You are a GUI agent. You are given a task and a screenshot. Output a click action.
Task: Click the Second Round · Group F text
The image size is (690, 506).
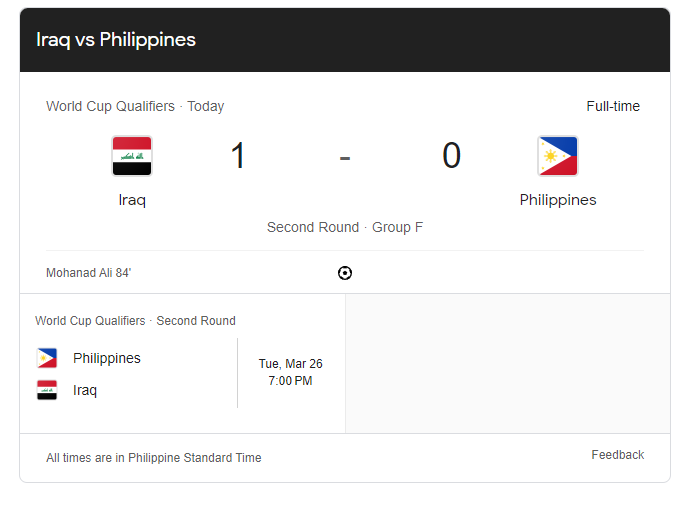coord(345,227)
